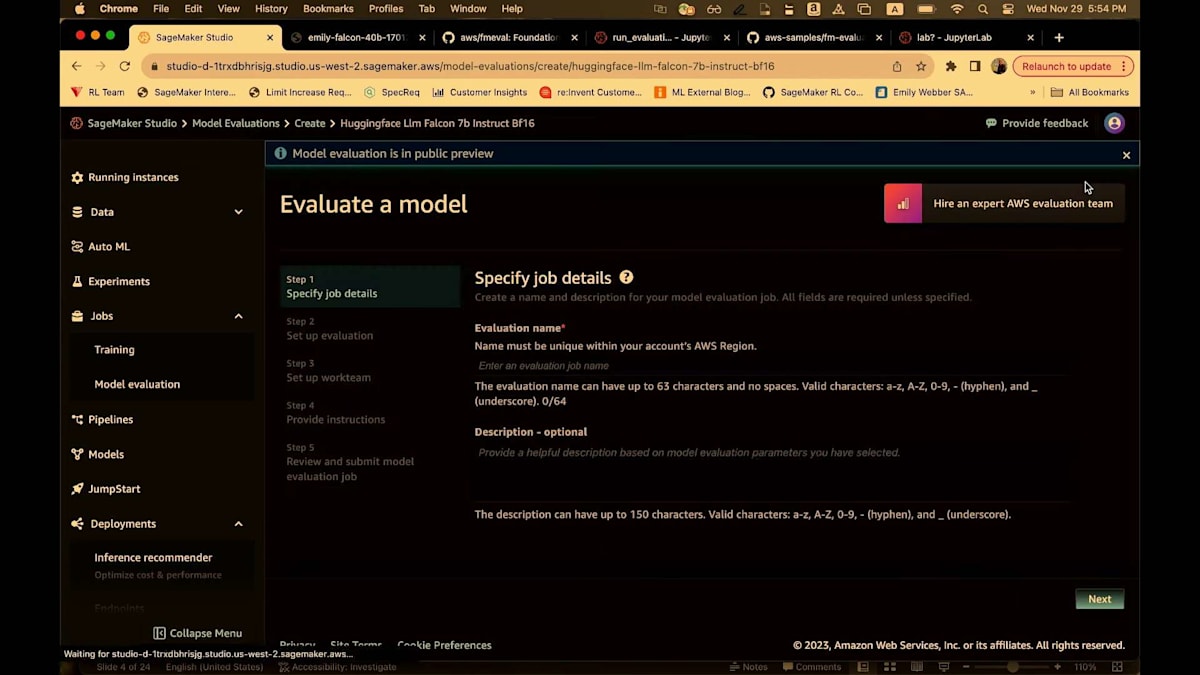Open the Chrome File menu
The image size is (1200, 675).
161,9
